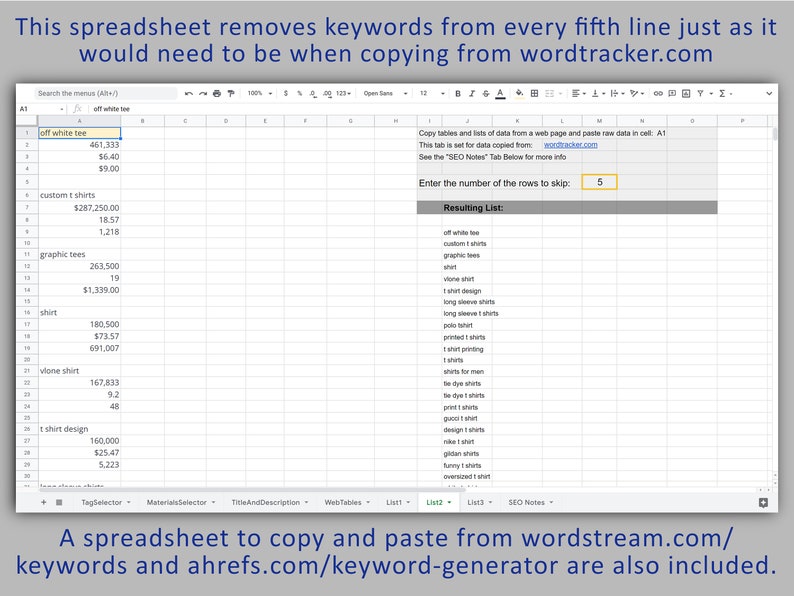This screenshot has width=794, height=596.
Task: Switch to the List3 tab
Action: click(480, 502)
